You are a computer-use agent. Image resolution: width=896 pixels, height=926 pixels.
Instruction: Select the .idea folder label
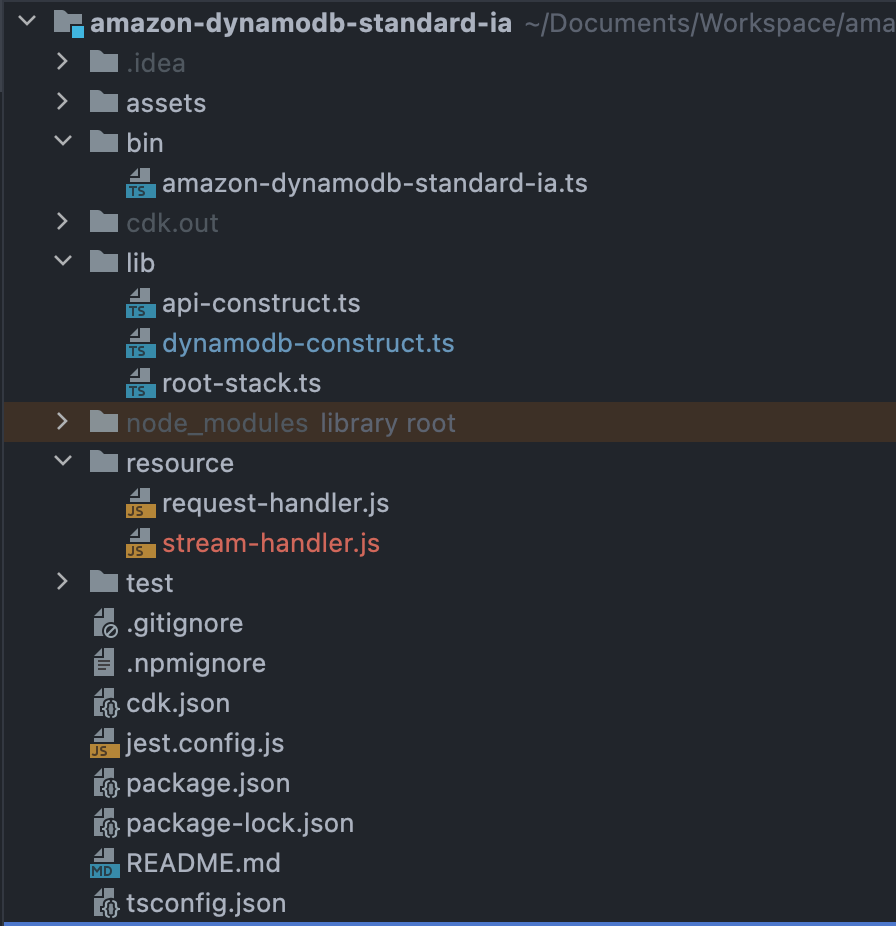click(156, 63)
